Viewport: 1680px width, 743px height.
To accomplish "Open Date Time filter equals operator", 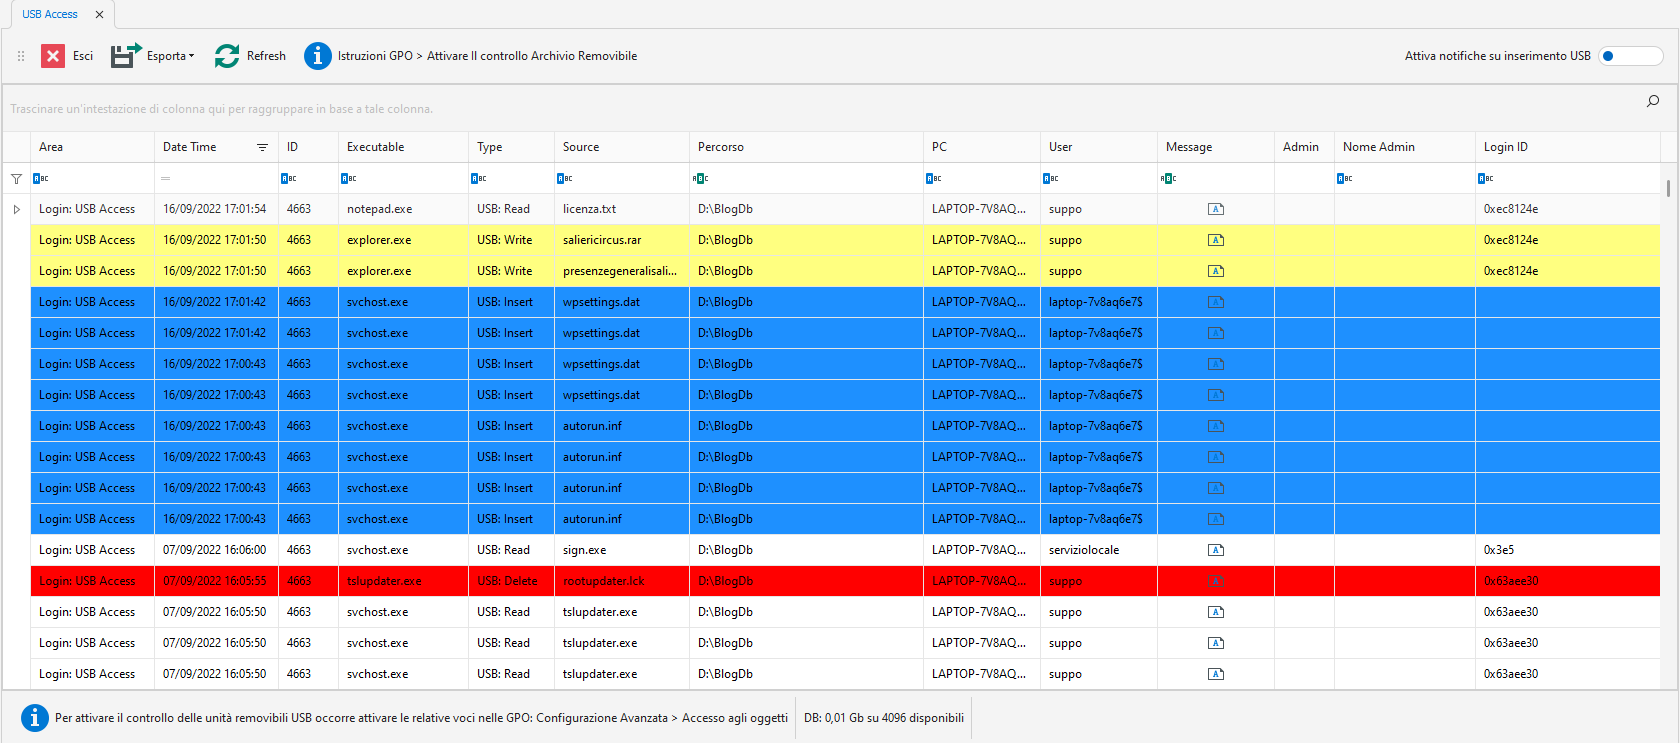I will pyautogui.click(x=165, y=178).
